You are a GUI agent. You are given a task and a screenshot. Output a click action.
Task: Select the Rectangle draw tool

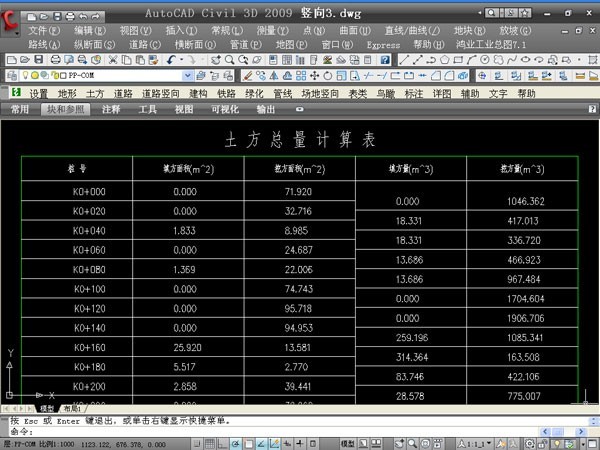[458, 60]
